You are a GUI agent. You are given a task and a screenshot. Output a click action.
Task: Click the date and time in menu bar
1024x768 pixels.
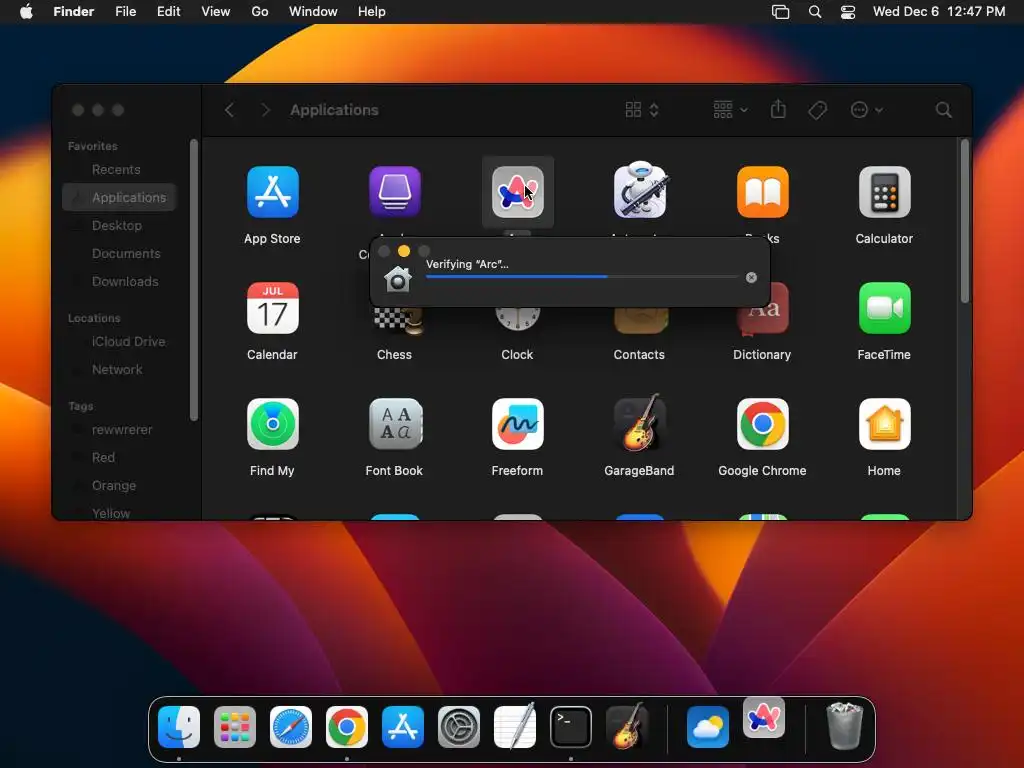[938, 11]
